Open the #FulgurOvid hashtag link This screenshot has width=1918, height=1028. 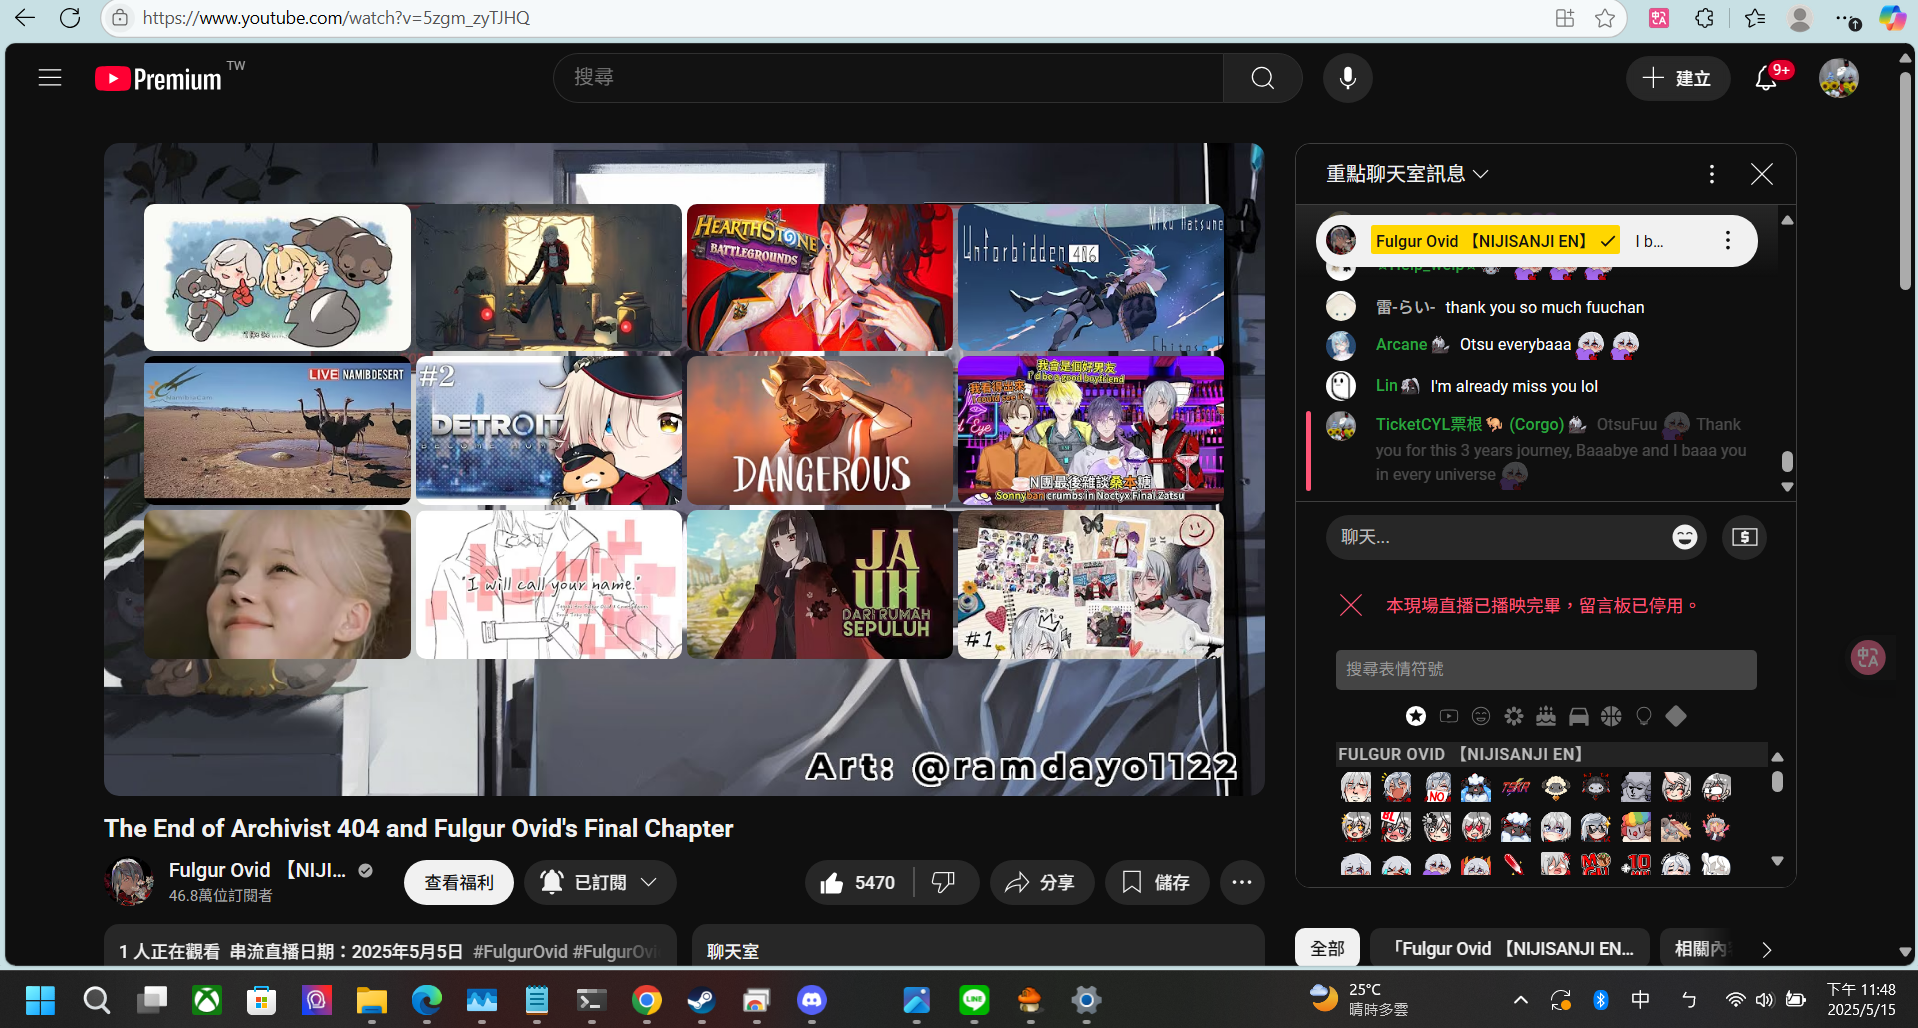(520, 951)
